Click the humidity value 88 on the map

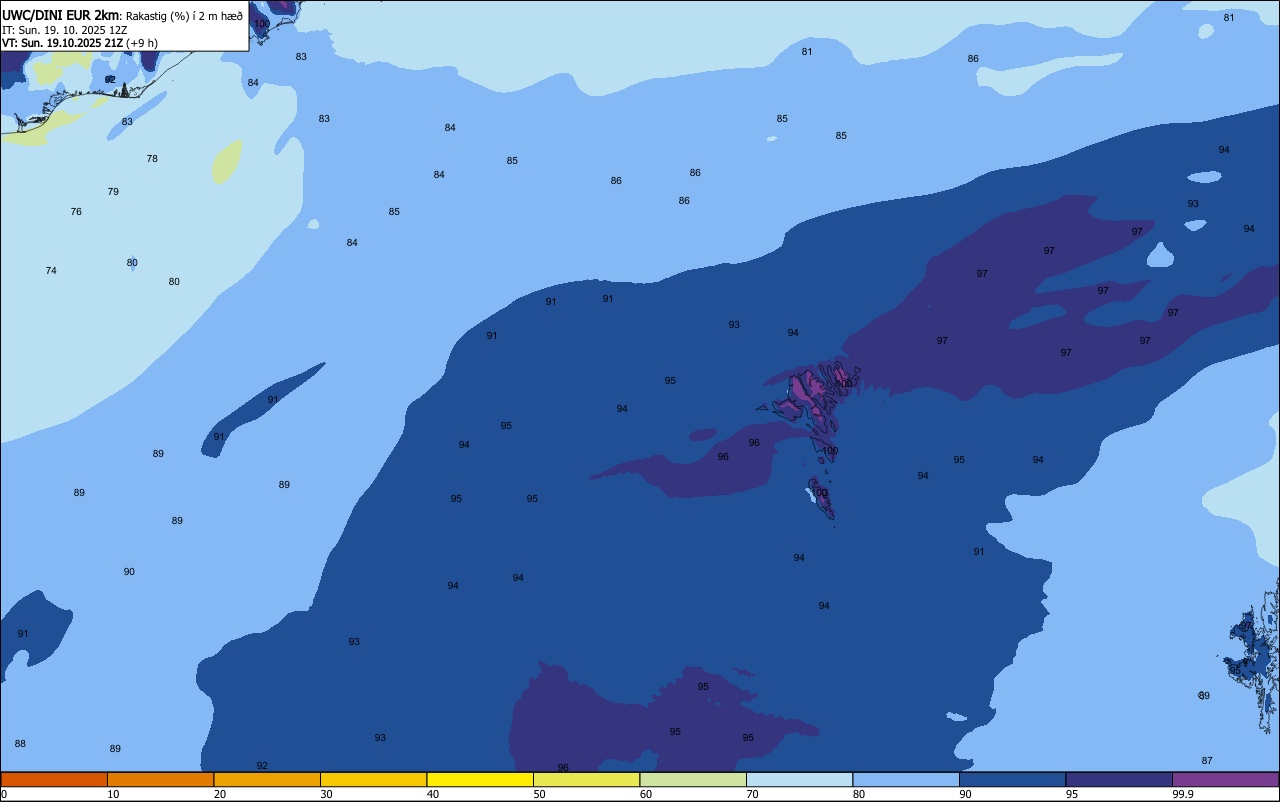[20, 744]
